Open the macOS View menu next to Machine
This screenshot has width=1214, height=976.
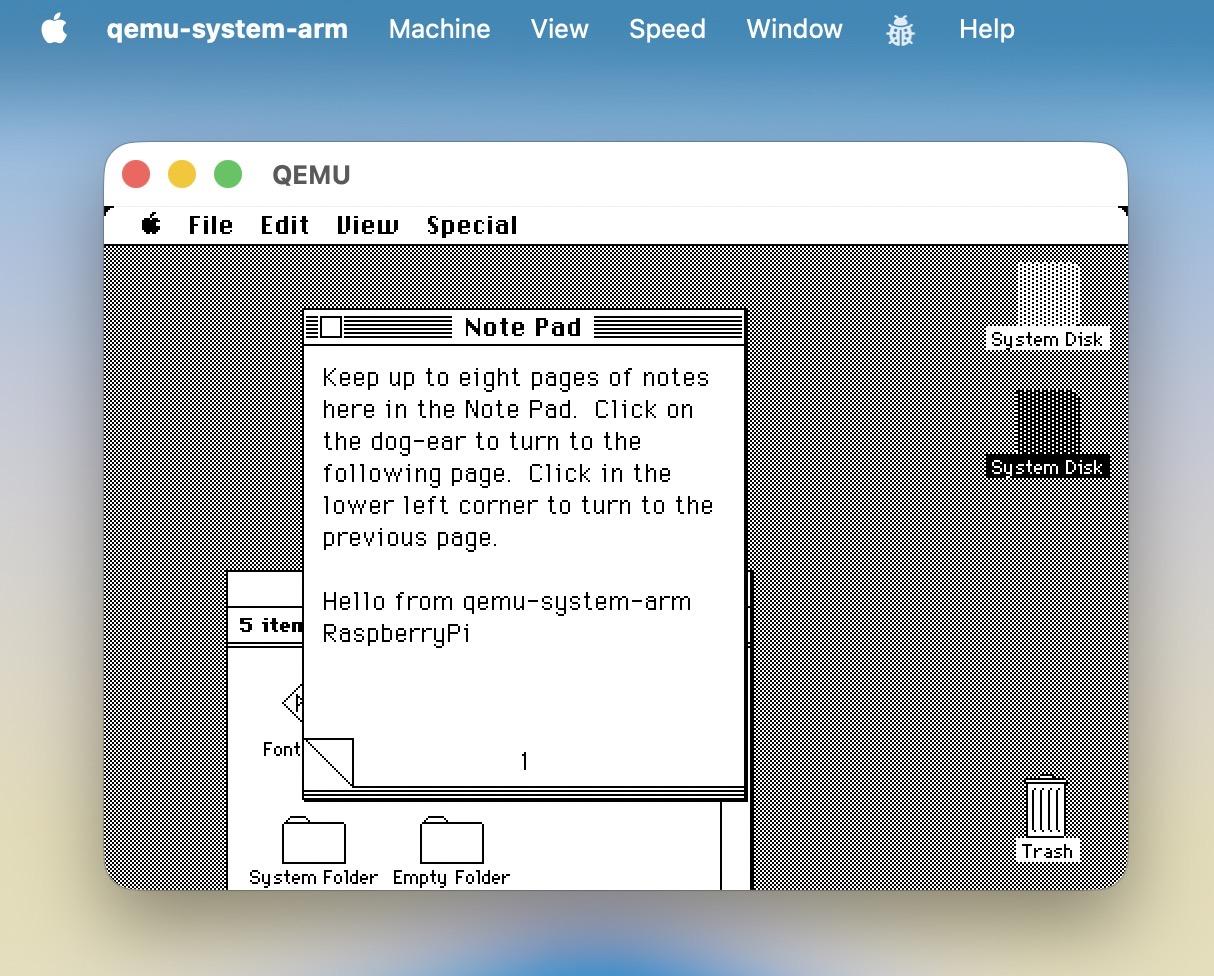[559, 29]
